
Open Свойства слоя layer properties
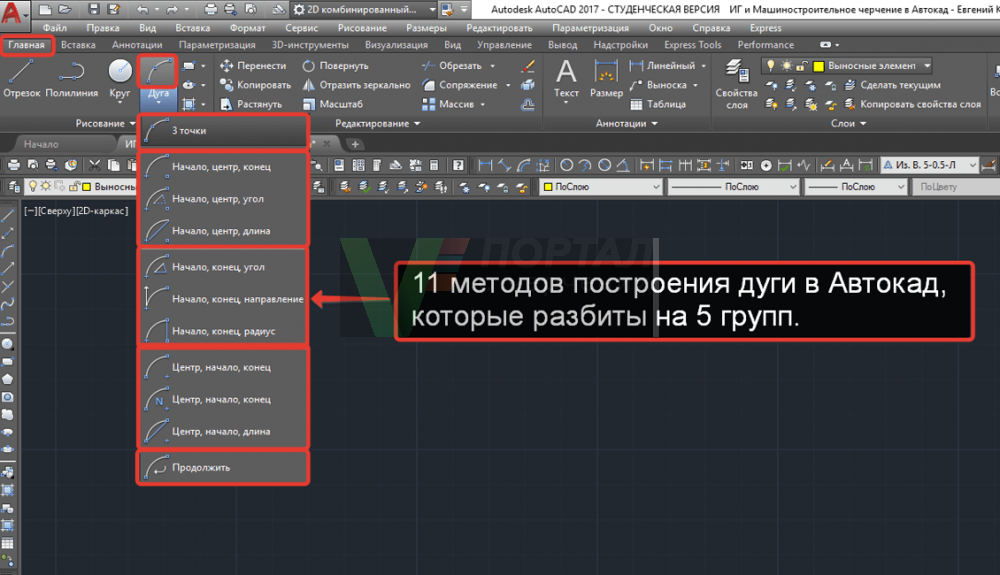737,84
